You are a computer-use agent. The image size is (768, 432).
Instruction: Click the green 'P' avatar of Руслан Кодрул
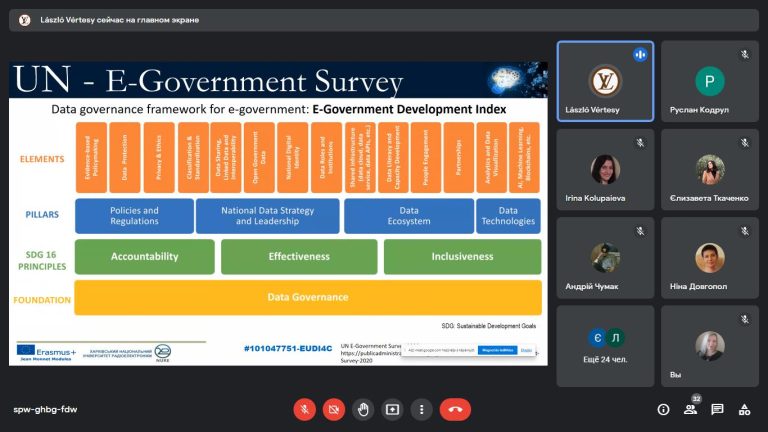point(710,81)
